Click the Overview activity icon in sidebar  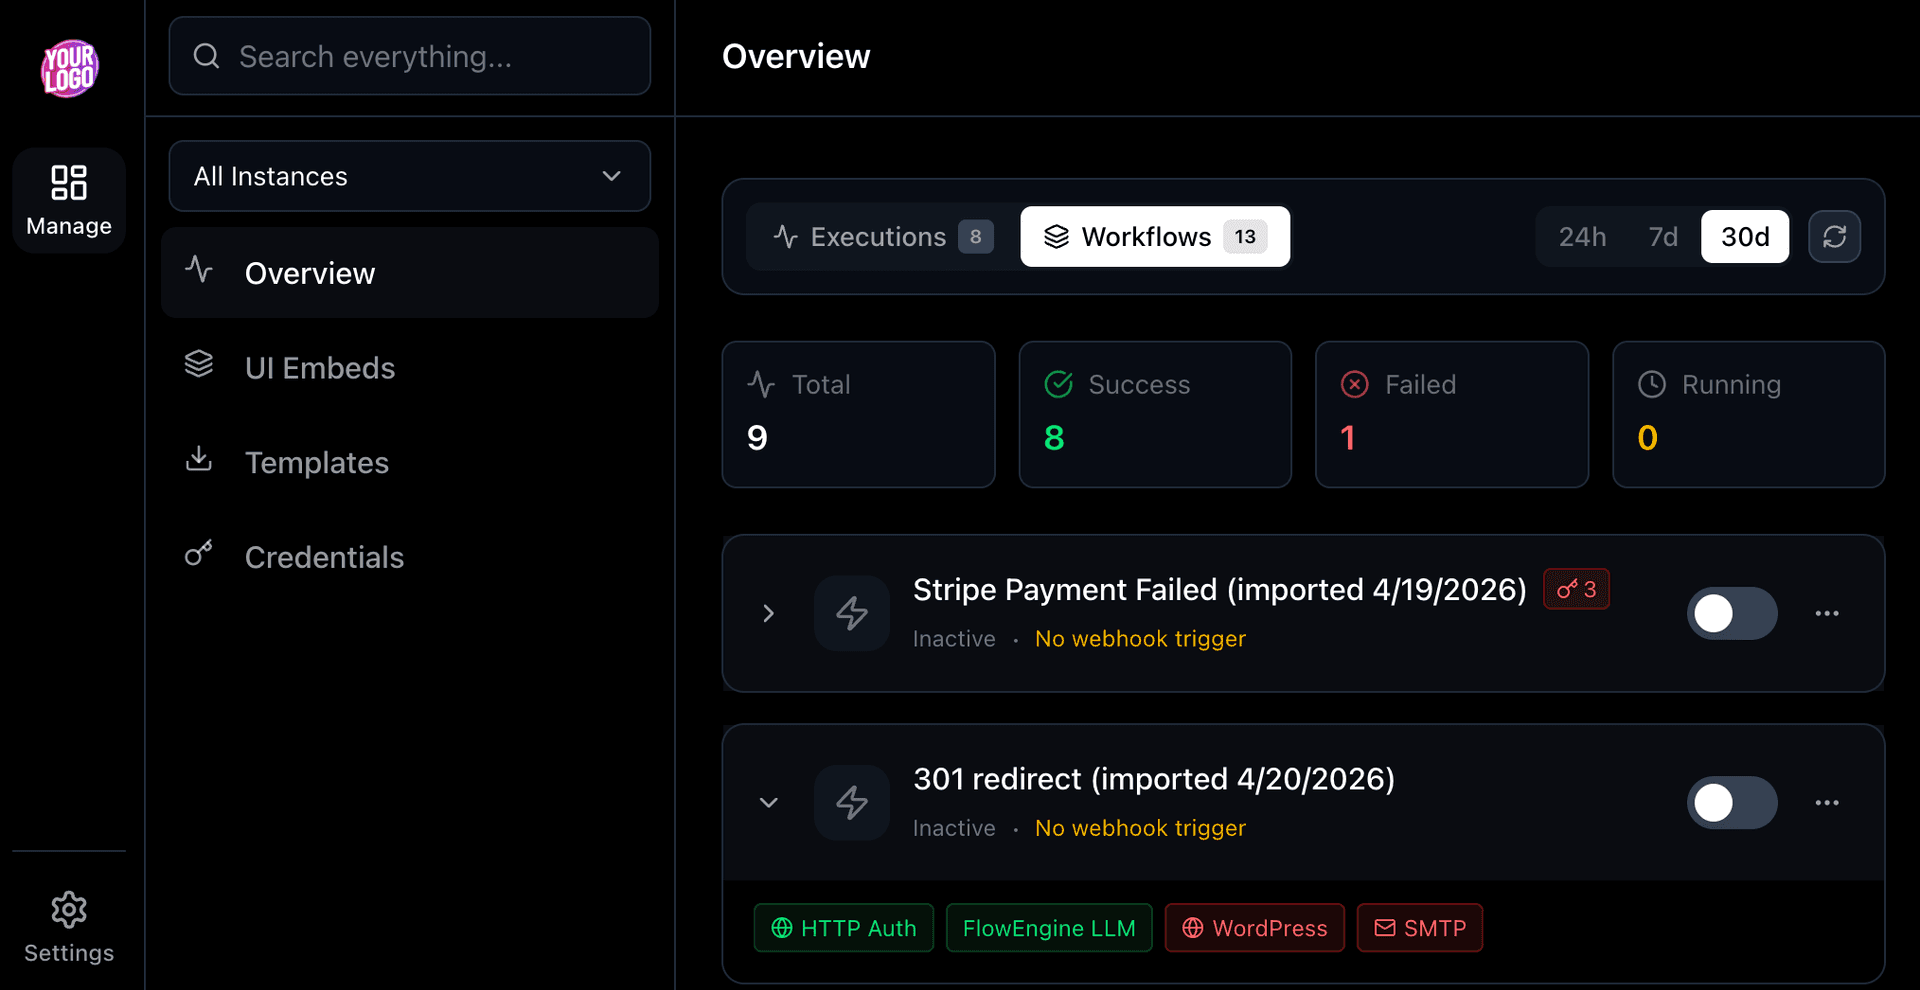pyautogui.click(x=199, y=269)
